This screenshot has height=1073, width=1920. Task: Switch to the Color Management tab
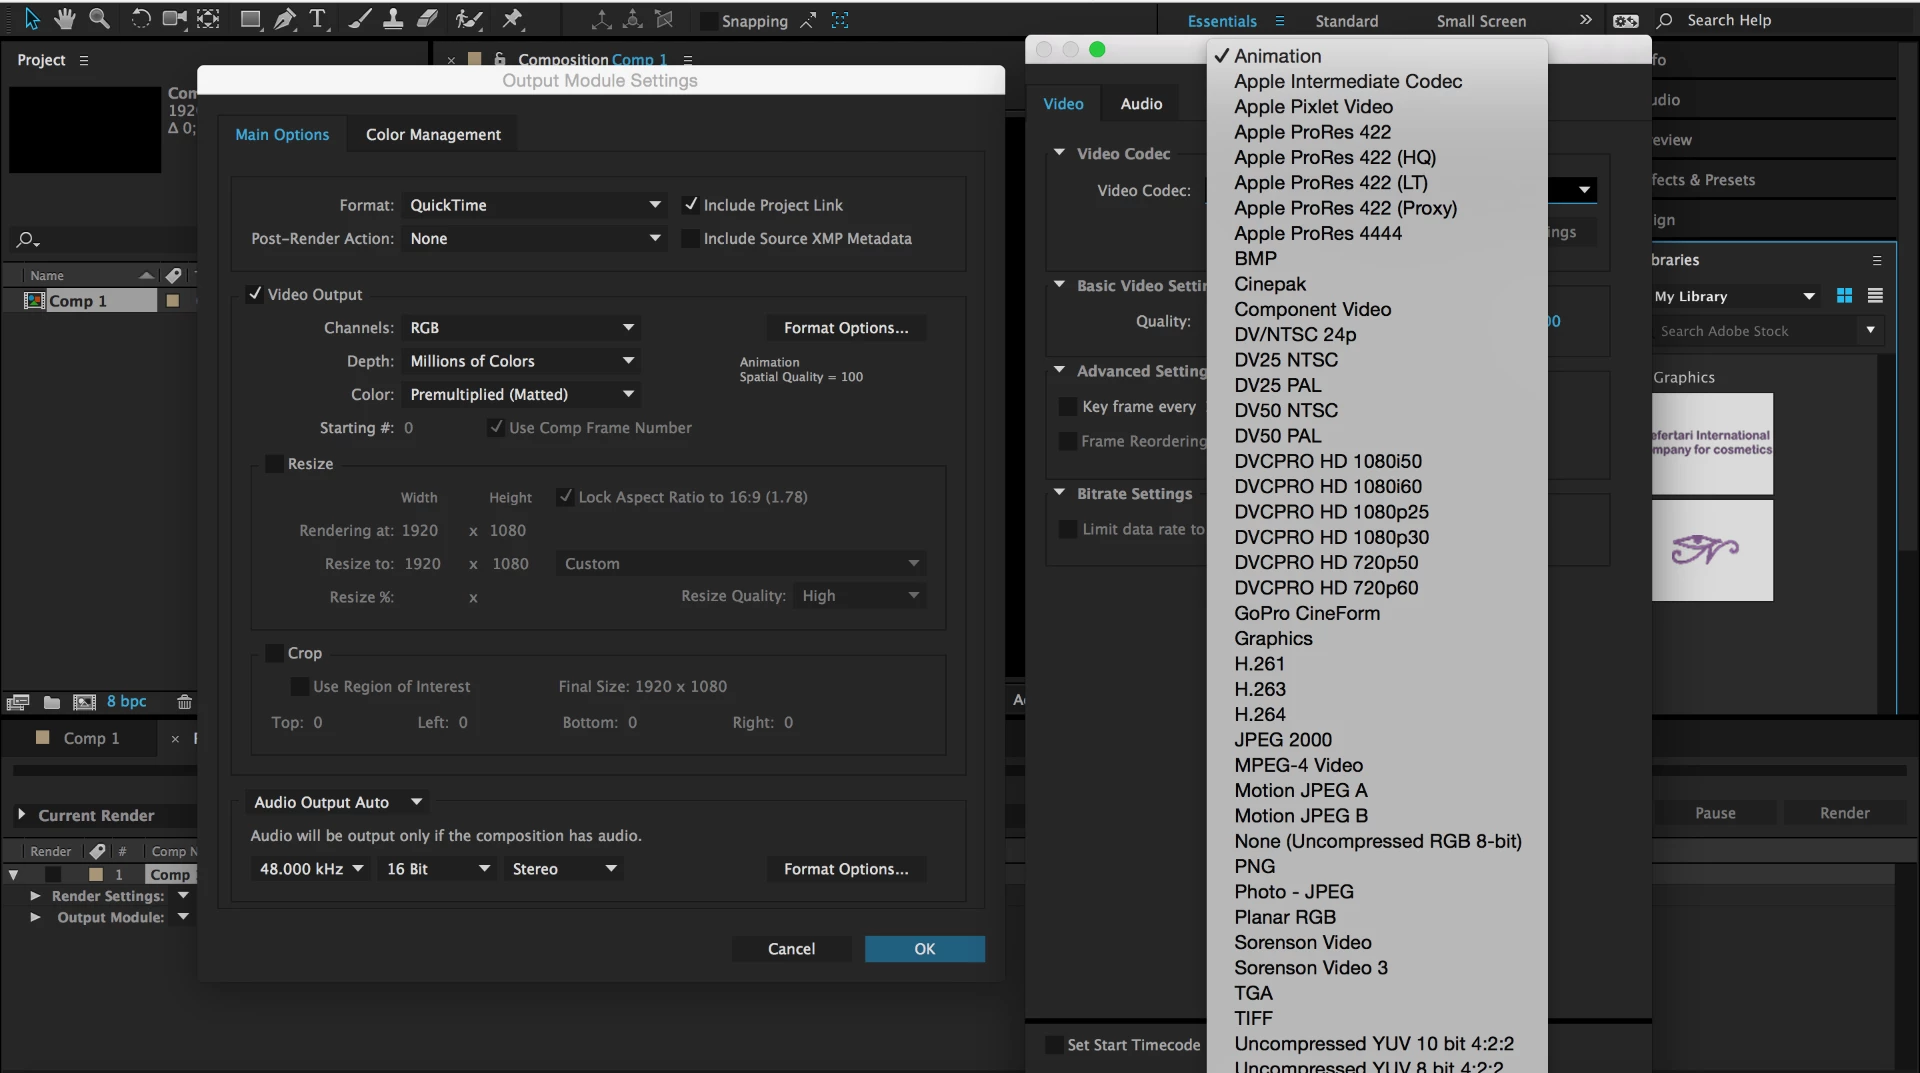pyautogui.click(x=433, y=135)
